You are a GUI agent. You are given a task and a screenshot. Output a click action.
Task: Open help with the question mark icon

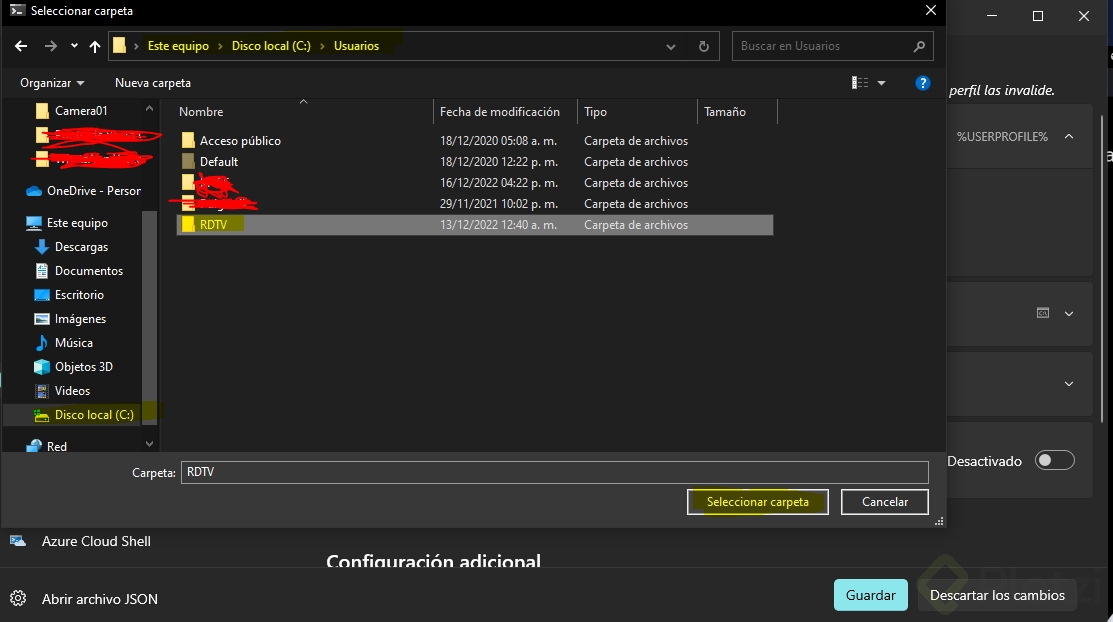[x=923, y=83]
